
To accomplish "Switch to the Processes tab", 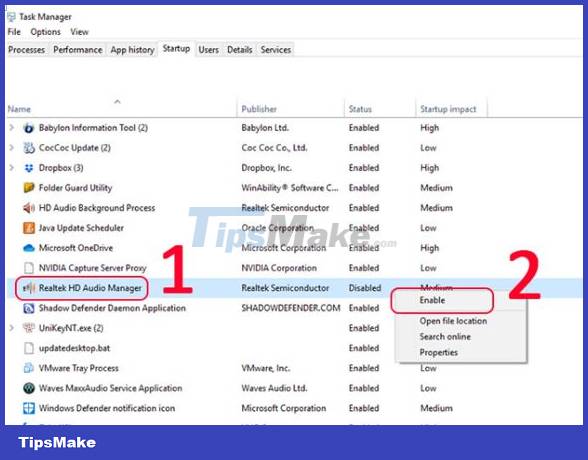I will tap(27, 50).
